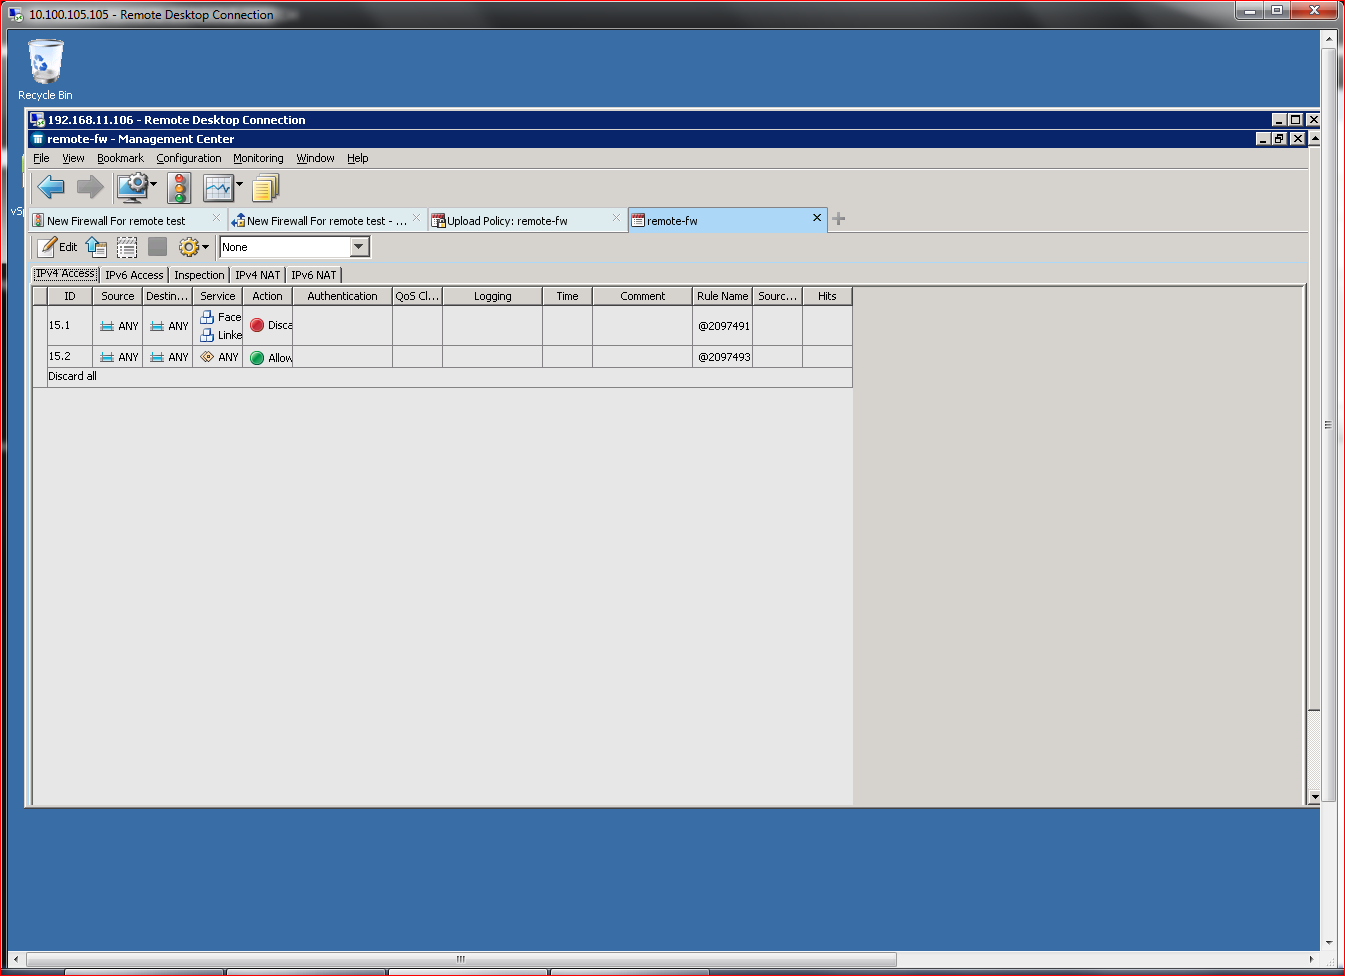
Task: Click the outer window horizontal scrollbar
Action: coord(460,959)
